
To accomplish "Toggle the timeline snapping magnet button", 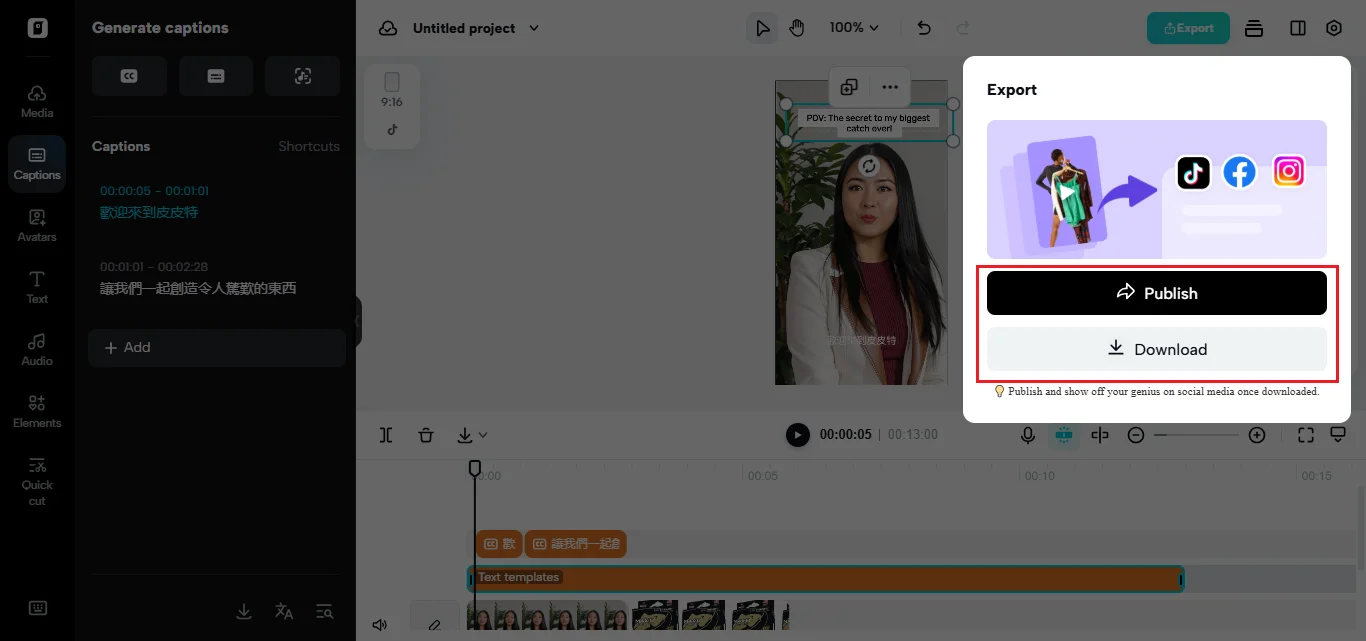I will [1063, 435].
